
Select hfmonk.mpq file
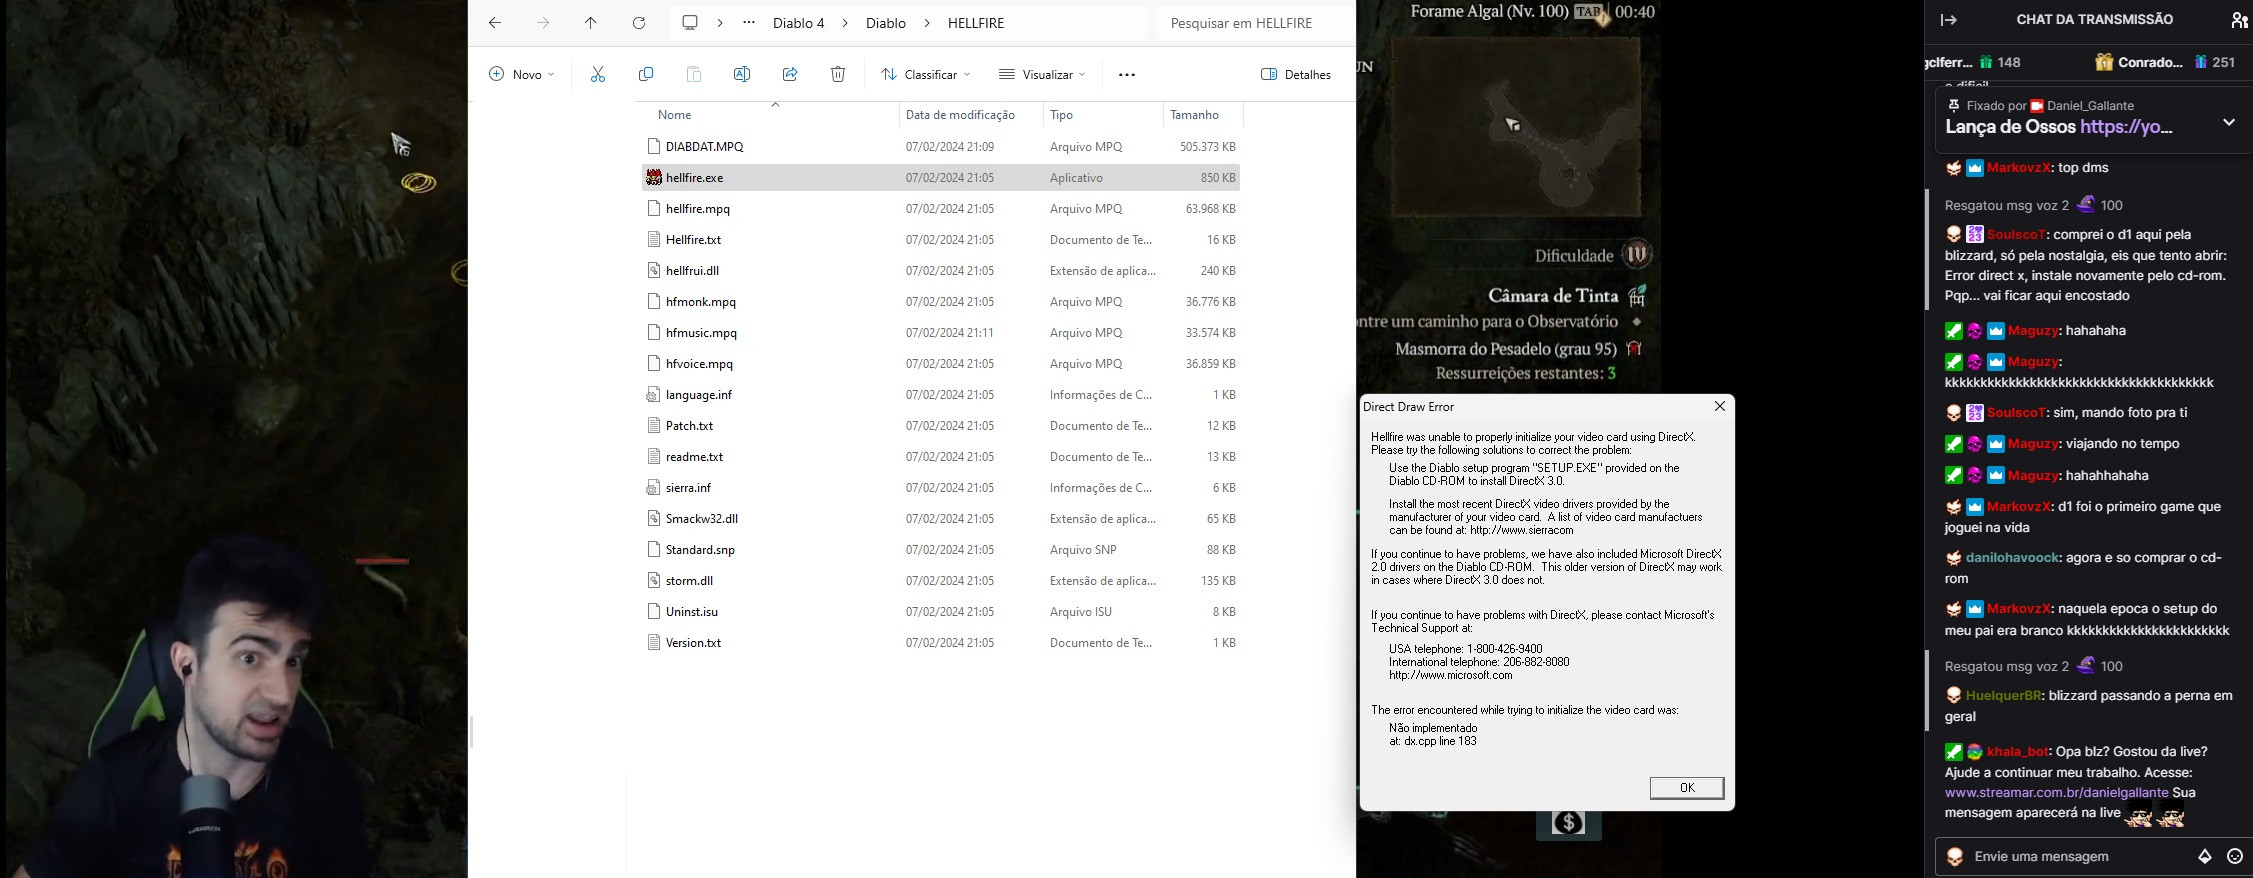tap(941, 301)
